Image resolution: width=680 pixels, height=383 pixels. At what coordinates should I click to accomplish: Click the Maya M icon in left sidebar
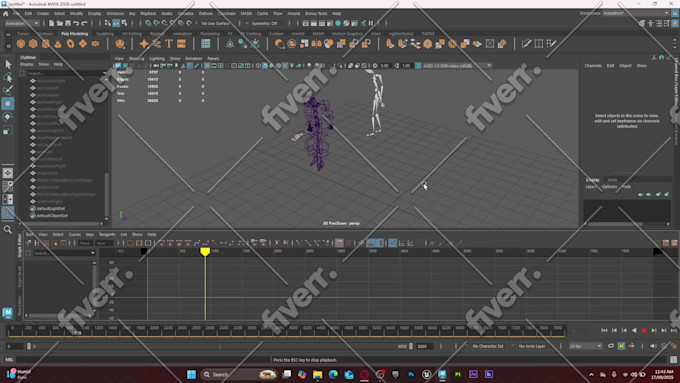(x=7, y=312)
